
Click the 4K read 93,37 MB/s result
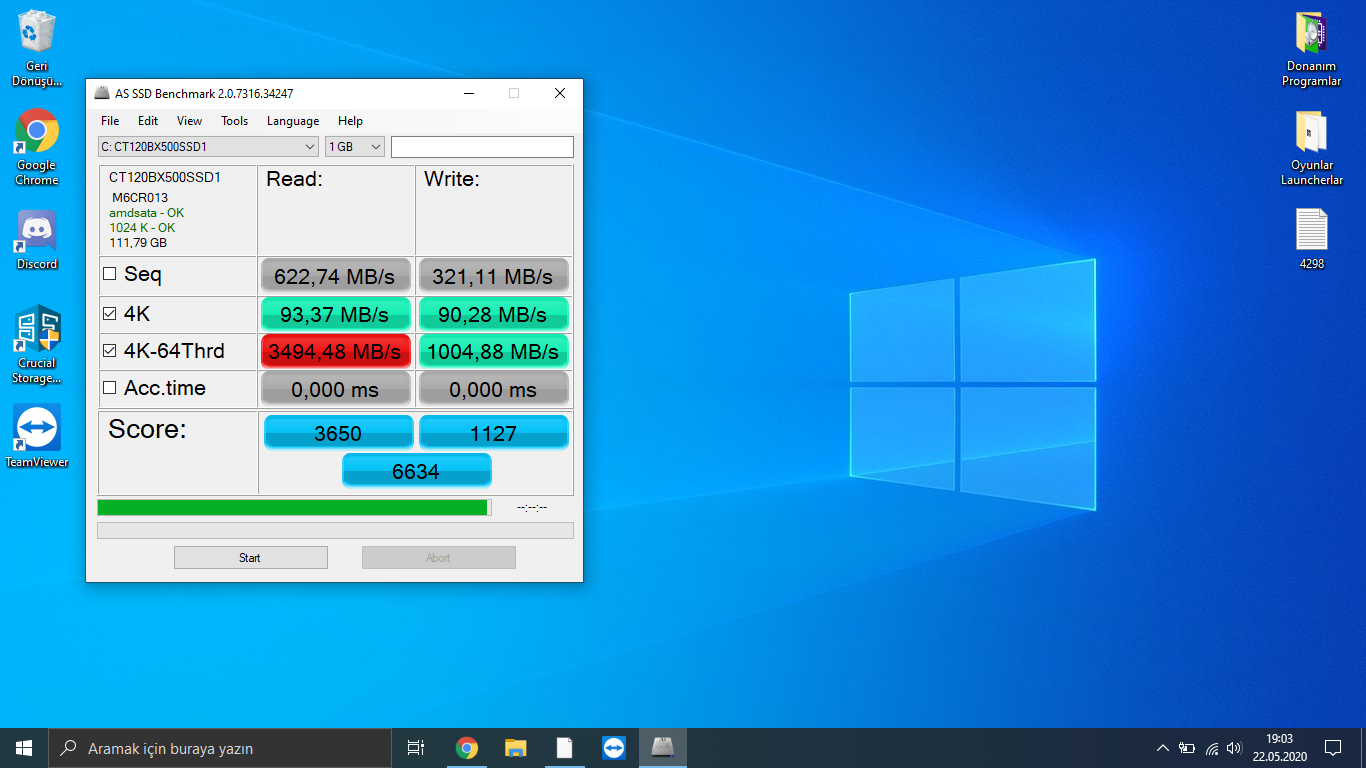pos(335,314)
